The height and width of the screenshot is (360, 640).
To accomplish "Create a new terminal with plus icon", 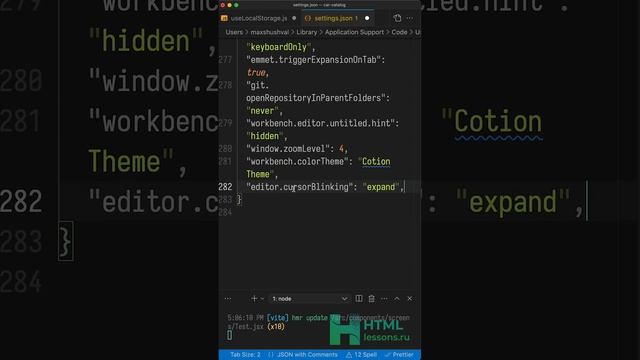I will point(254,299).
